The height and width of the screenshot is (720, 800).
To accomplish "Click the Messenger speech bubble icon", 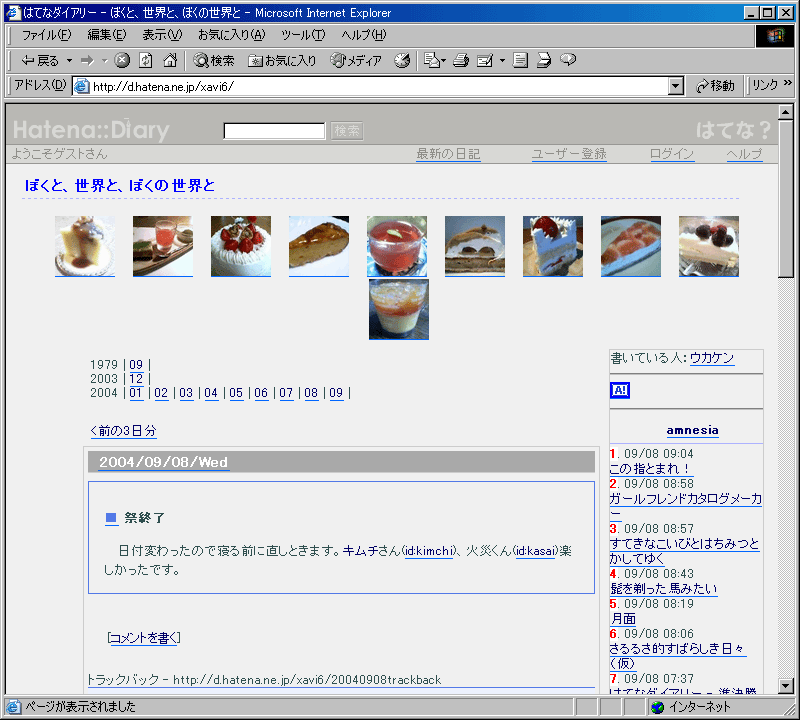I will pos(568,60).
